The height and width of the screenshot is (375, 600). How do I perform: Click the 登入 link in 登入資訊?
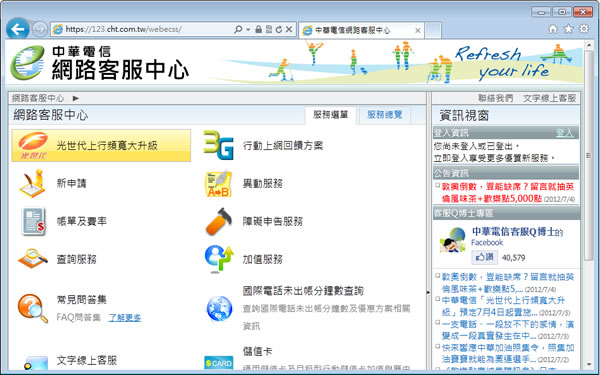(564, 133)
